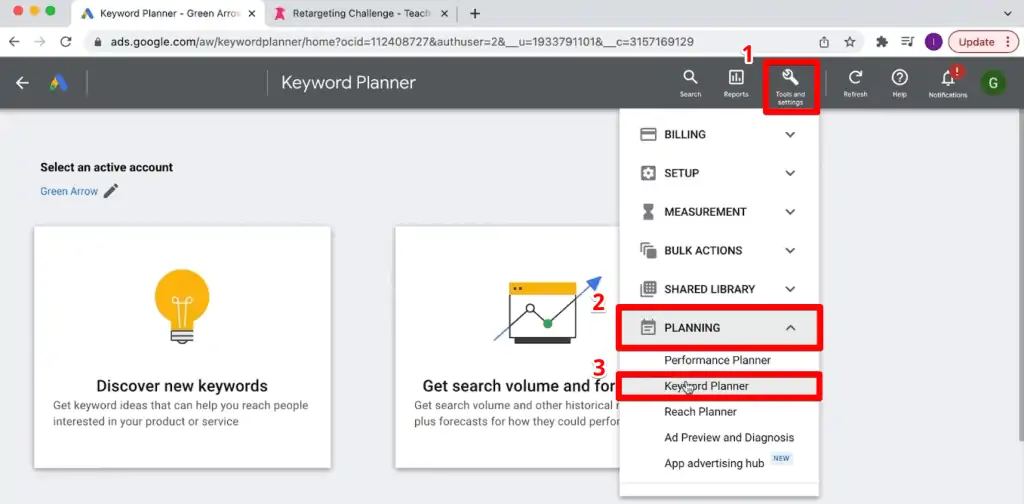Expand the BILLING section chevron

[790, 134]
